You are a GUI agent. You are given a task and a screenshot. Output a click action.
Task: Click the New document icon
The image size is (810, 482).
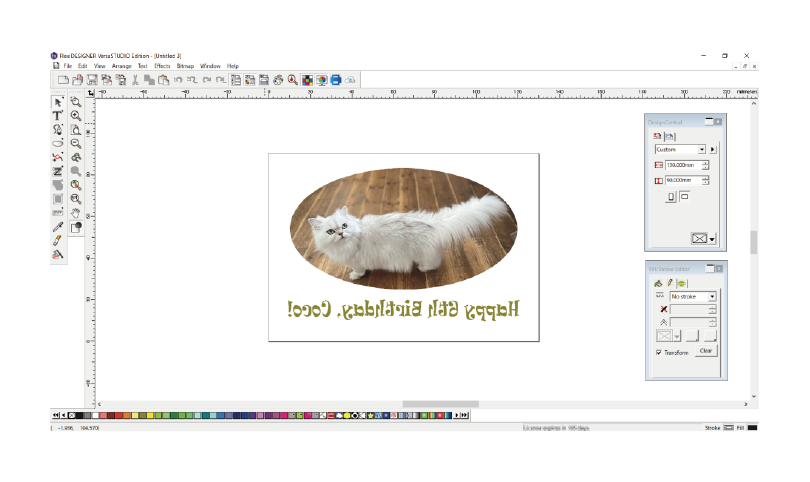63,79
